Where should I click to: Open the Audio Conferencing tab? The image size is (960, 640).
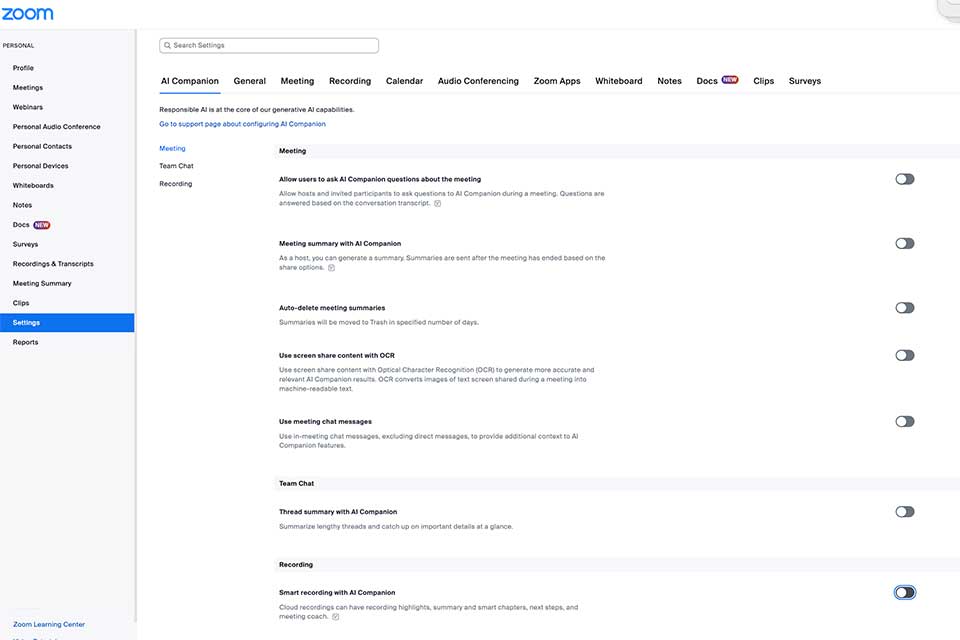478,81
